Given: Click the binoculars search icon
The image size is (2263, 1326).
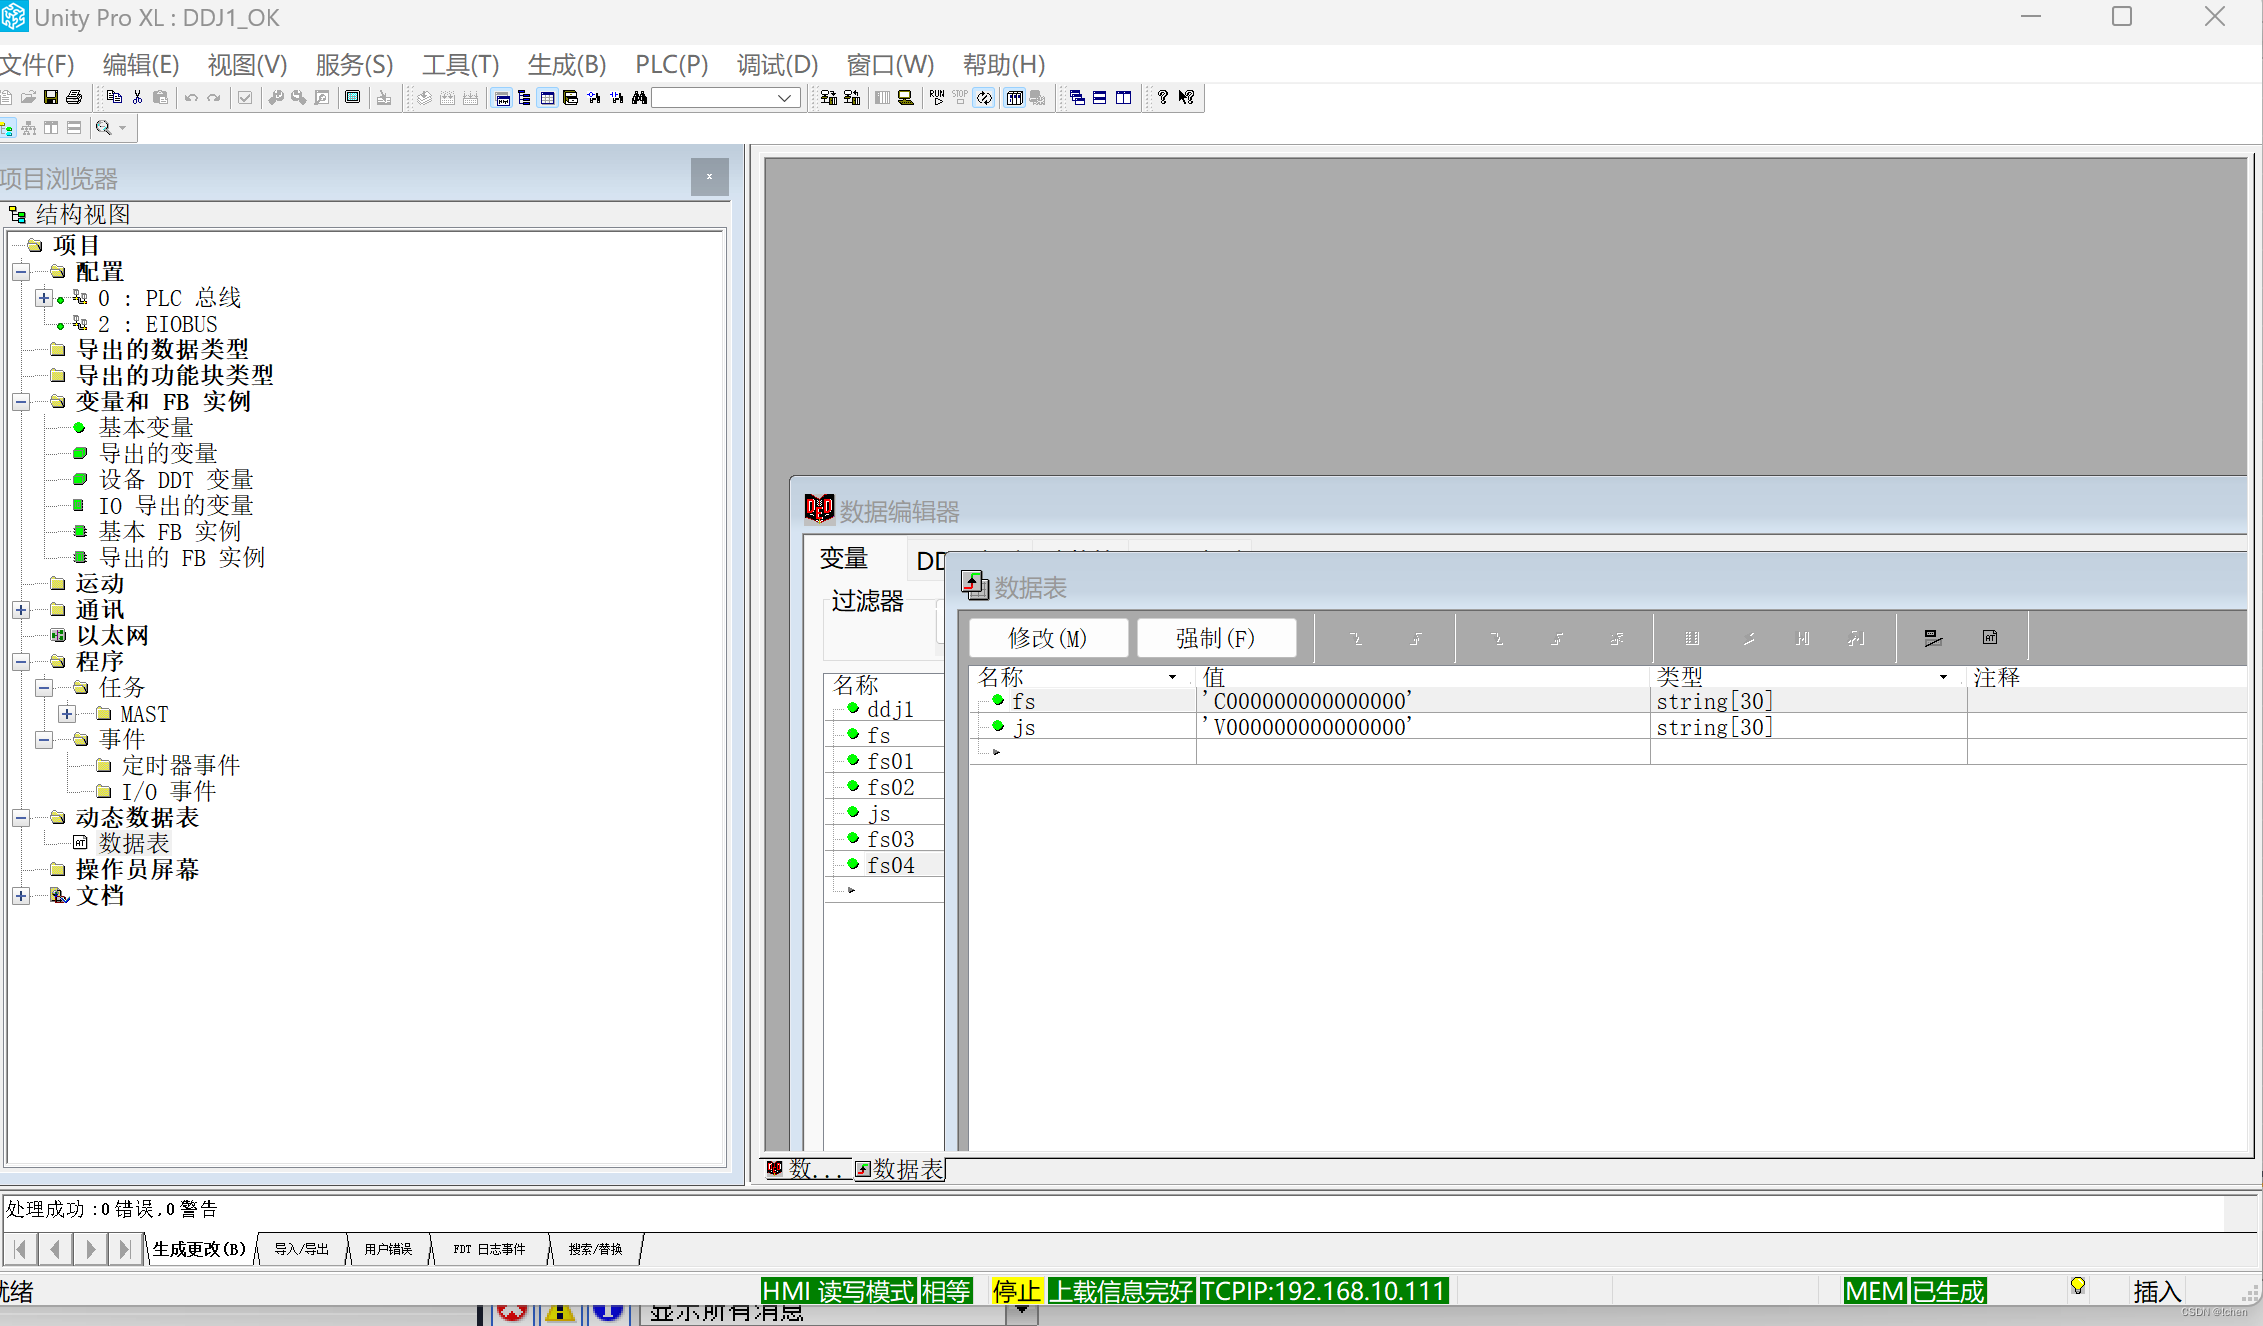Looking at the screenshot, I should 639,97.
